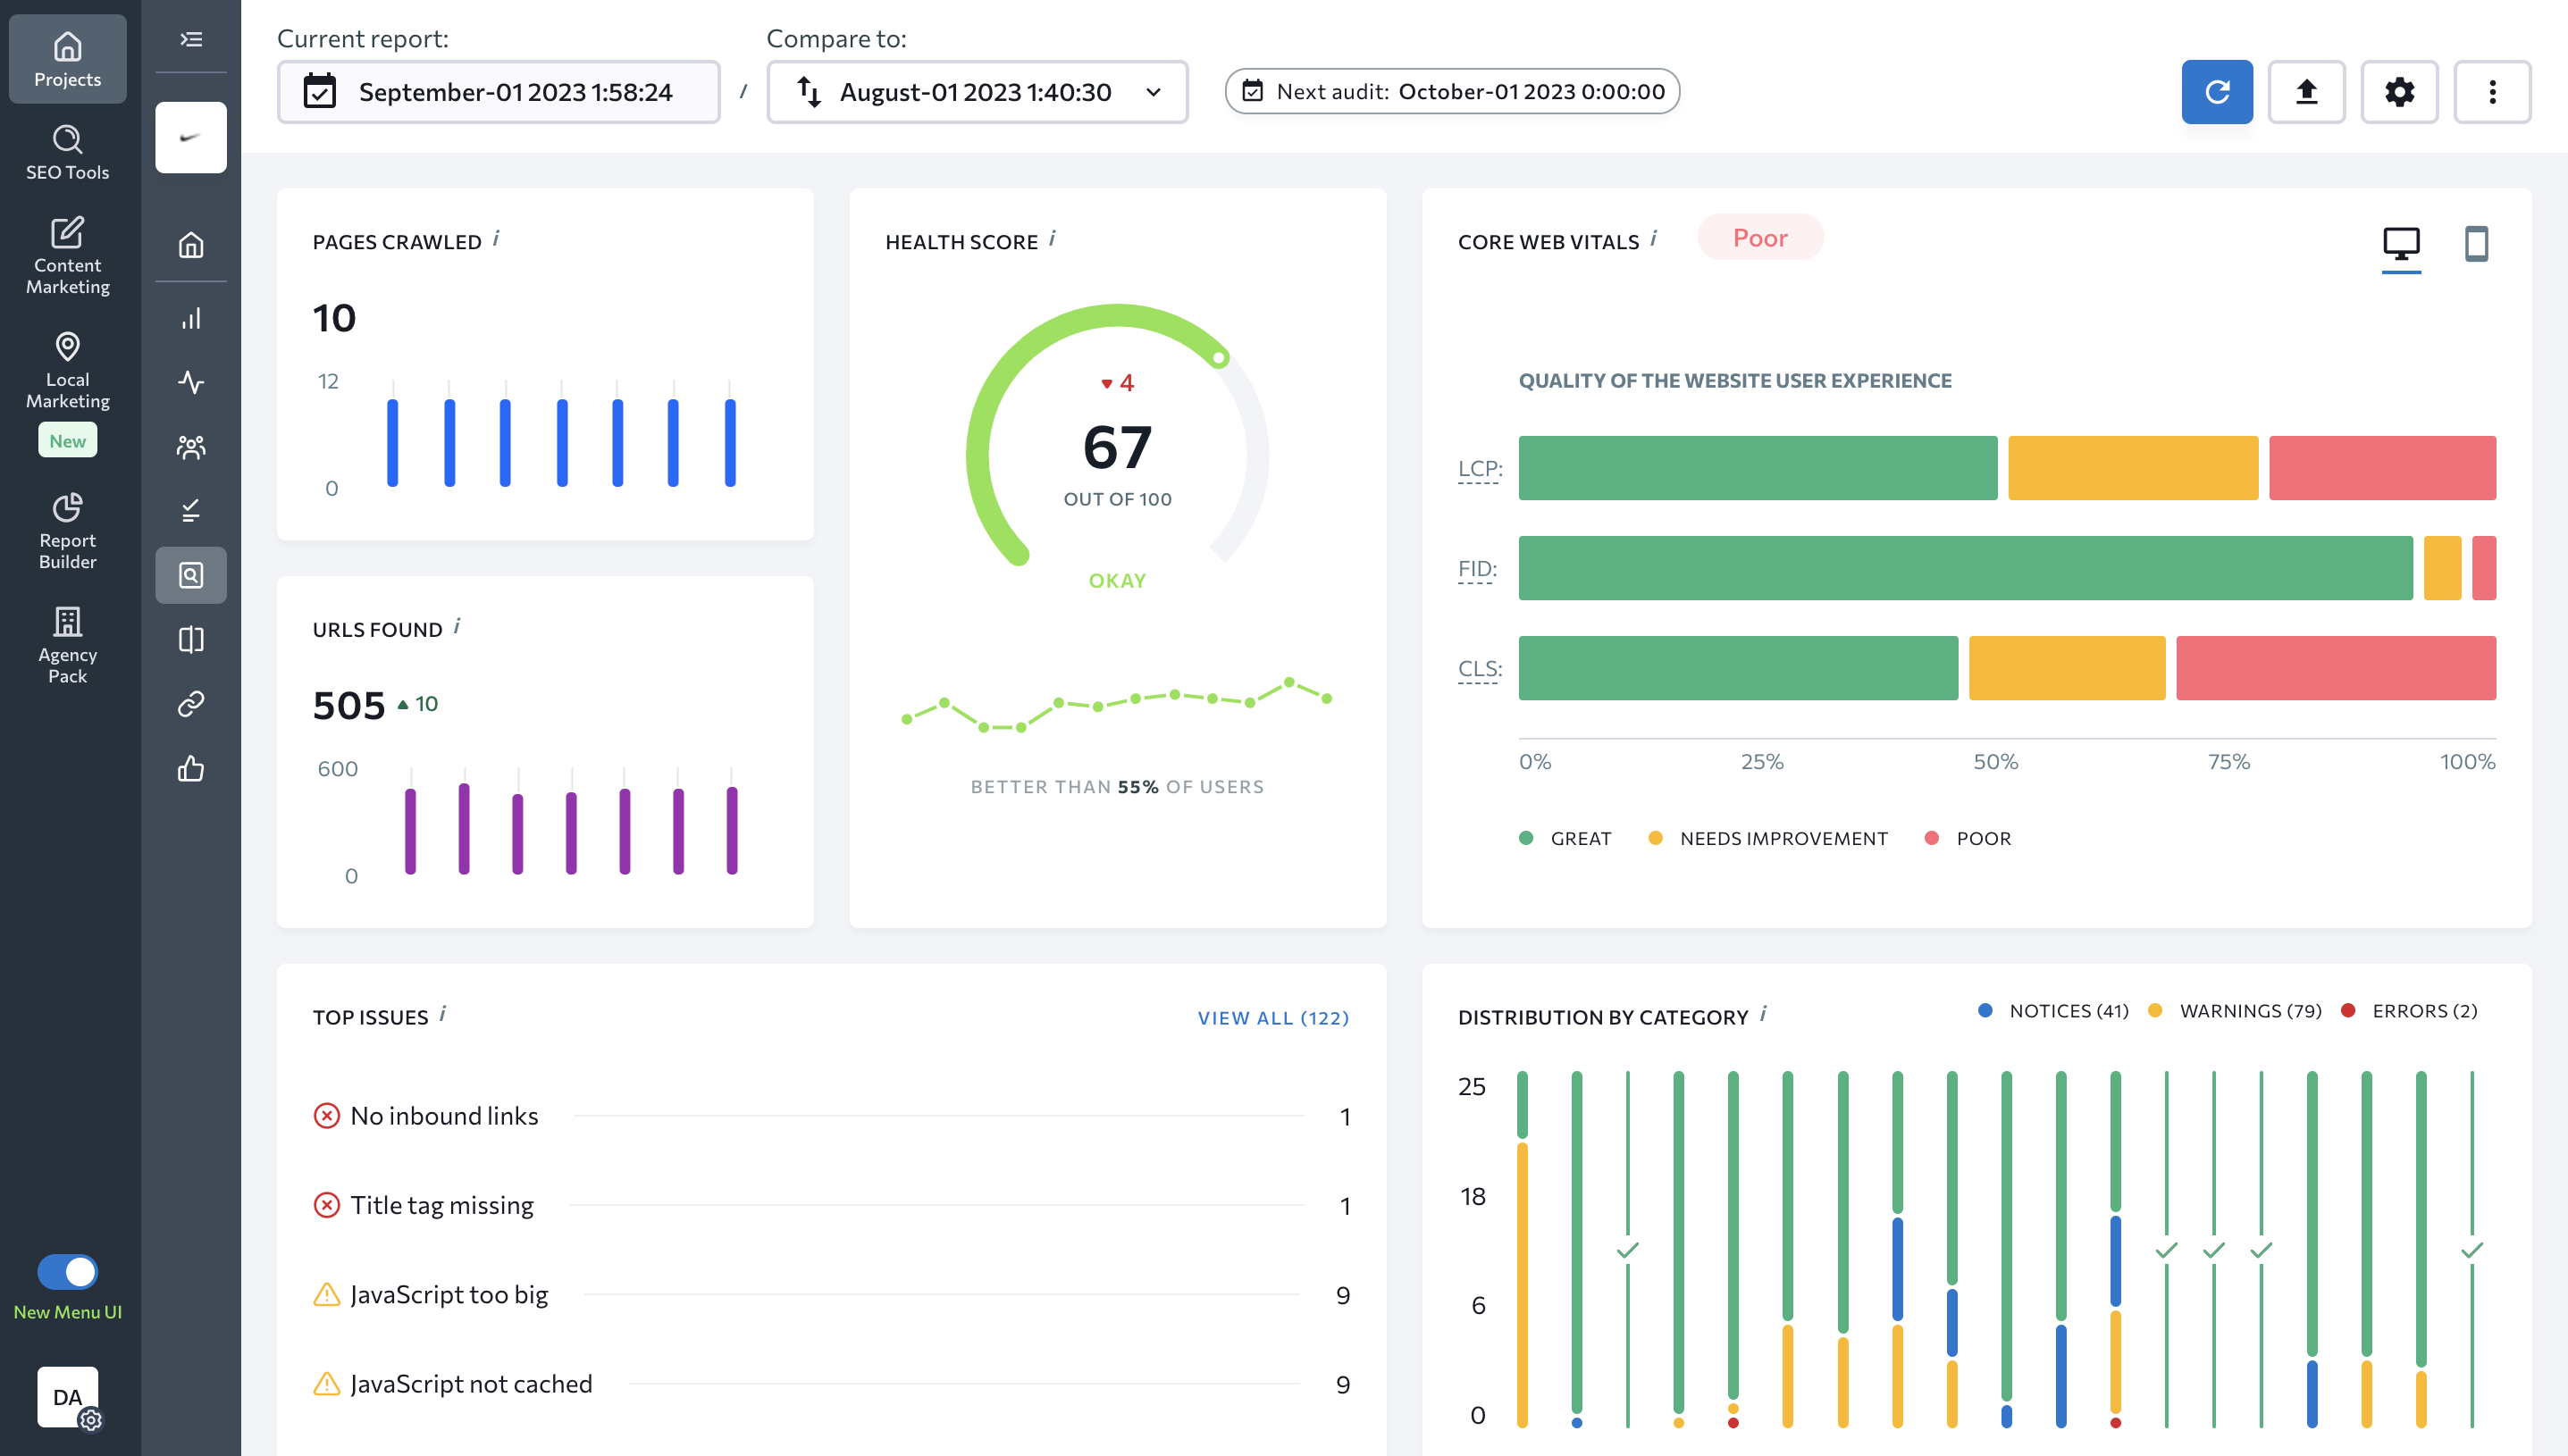The height and width of the screenshot is (1456, 2568).
Task: Open the Current report date selector
Action: tap(498, 92)
